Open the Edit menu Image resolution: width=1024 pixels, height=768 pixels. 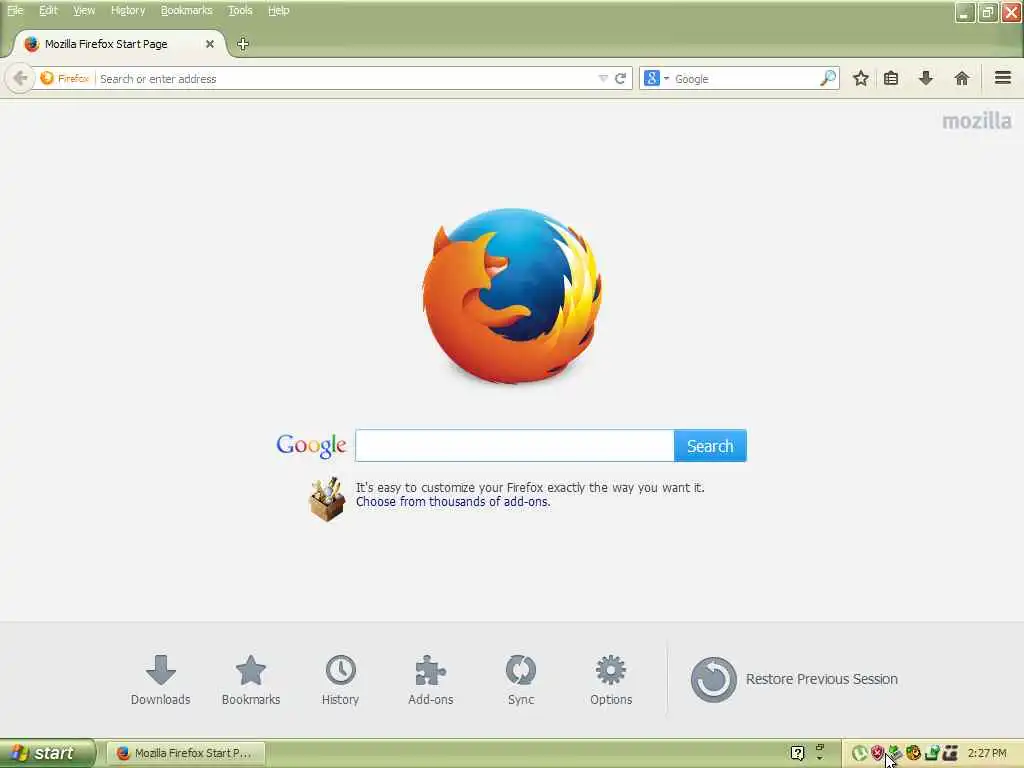click(x=48, y=10)
